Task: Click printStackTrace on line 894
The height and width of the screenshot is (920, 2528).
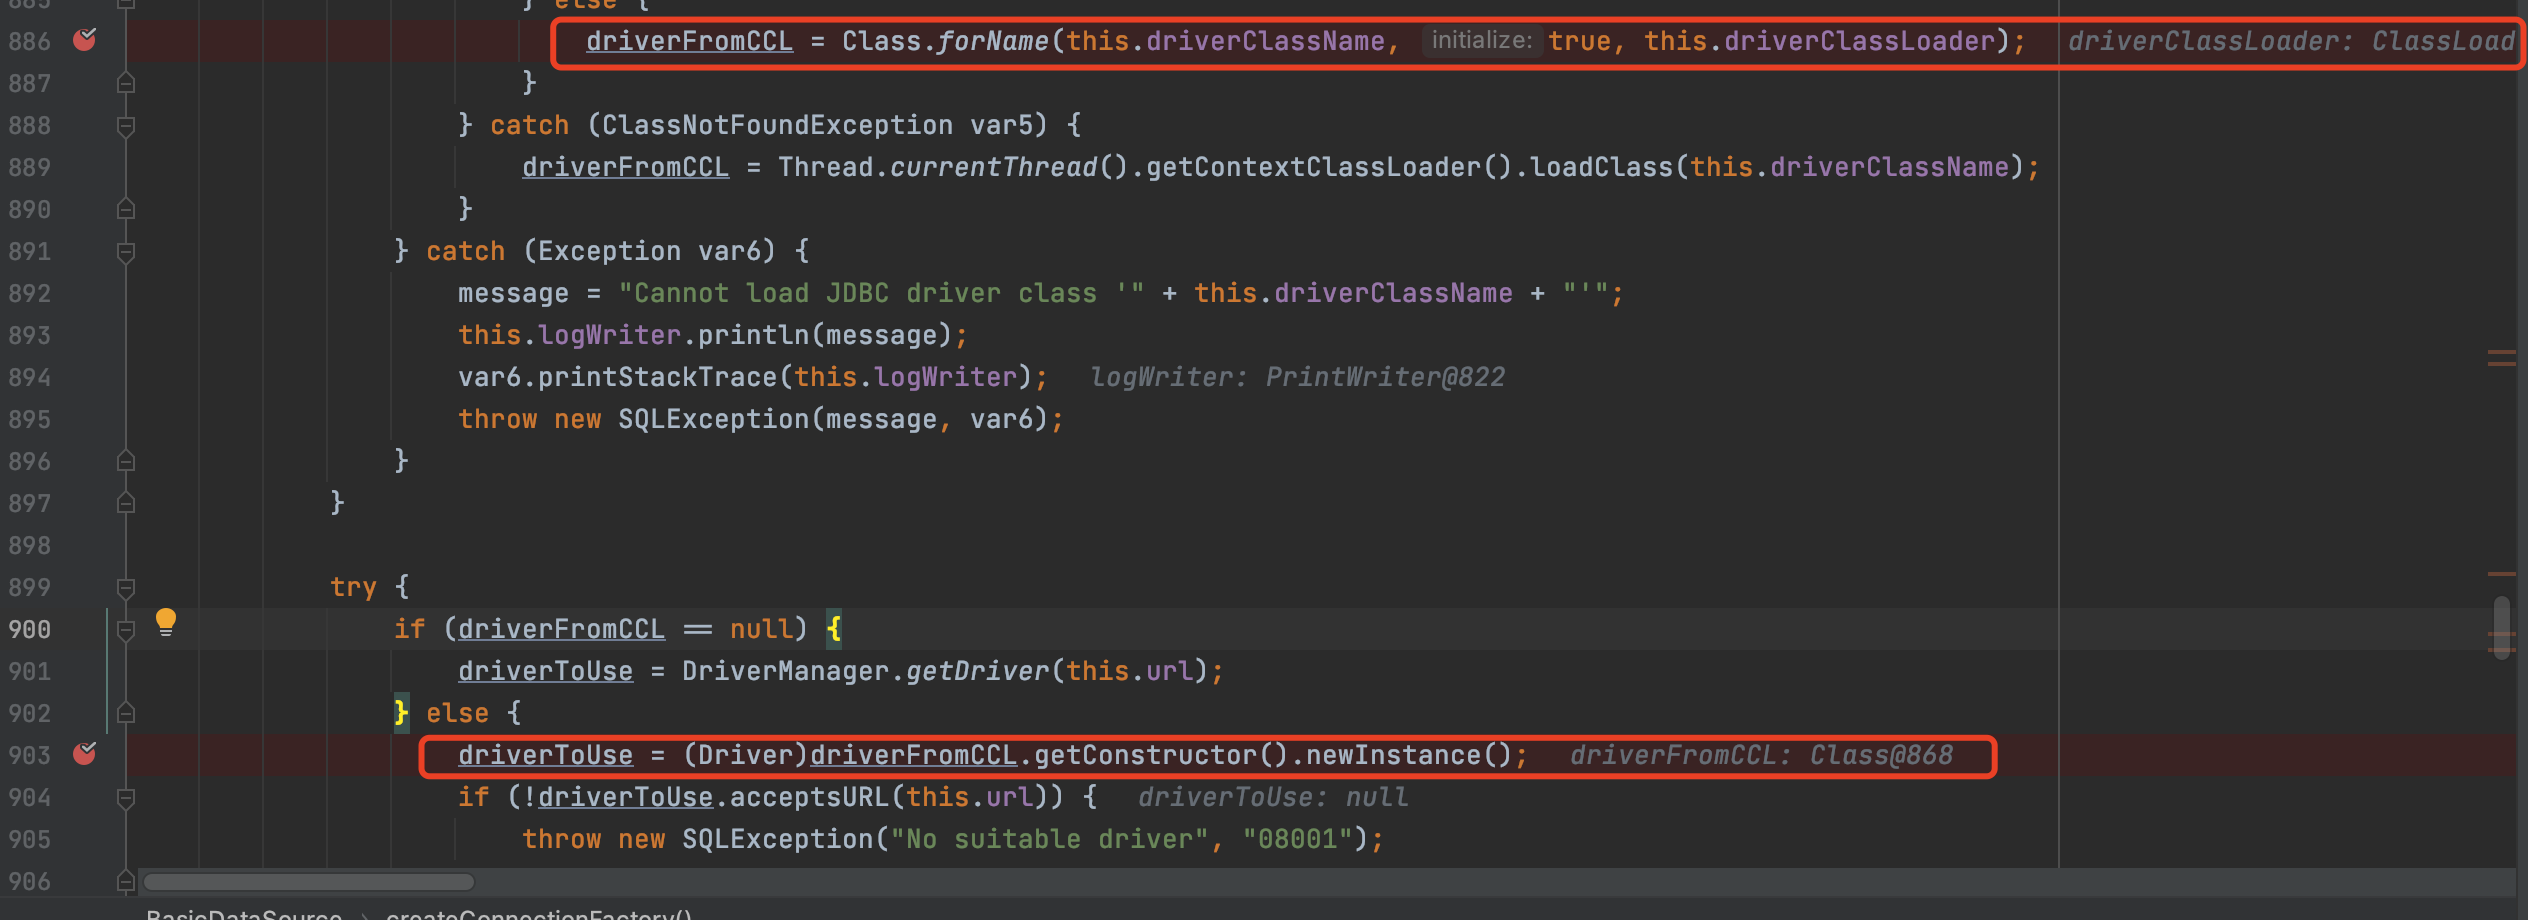Action: (x=657, y=377)
